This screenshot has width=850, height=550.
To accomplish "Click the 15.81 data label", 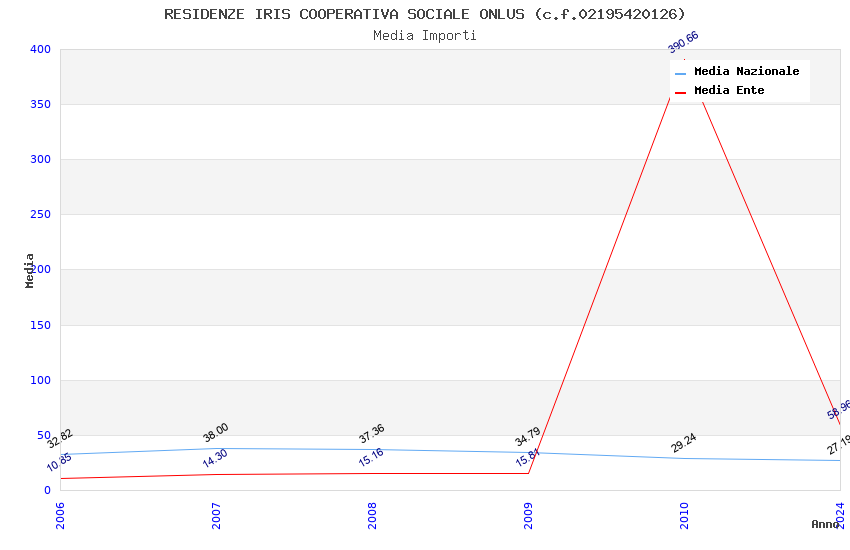I will [x=527, y=458].
